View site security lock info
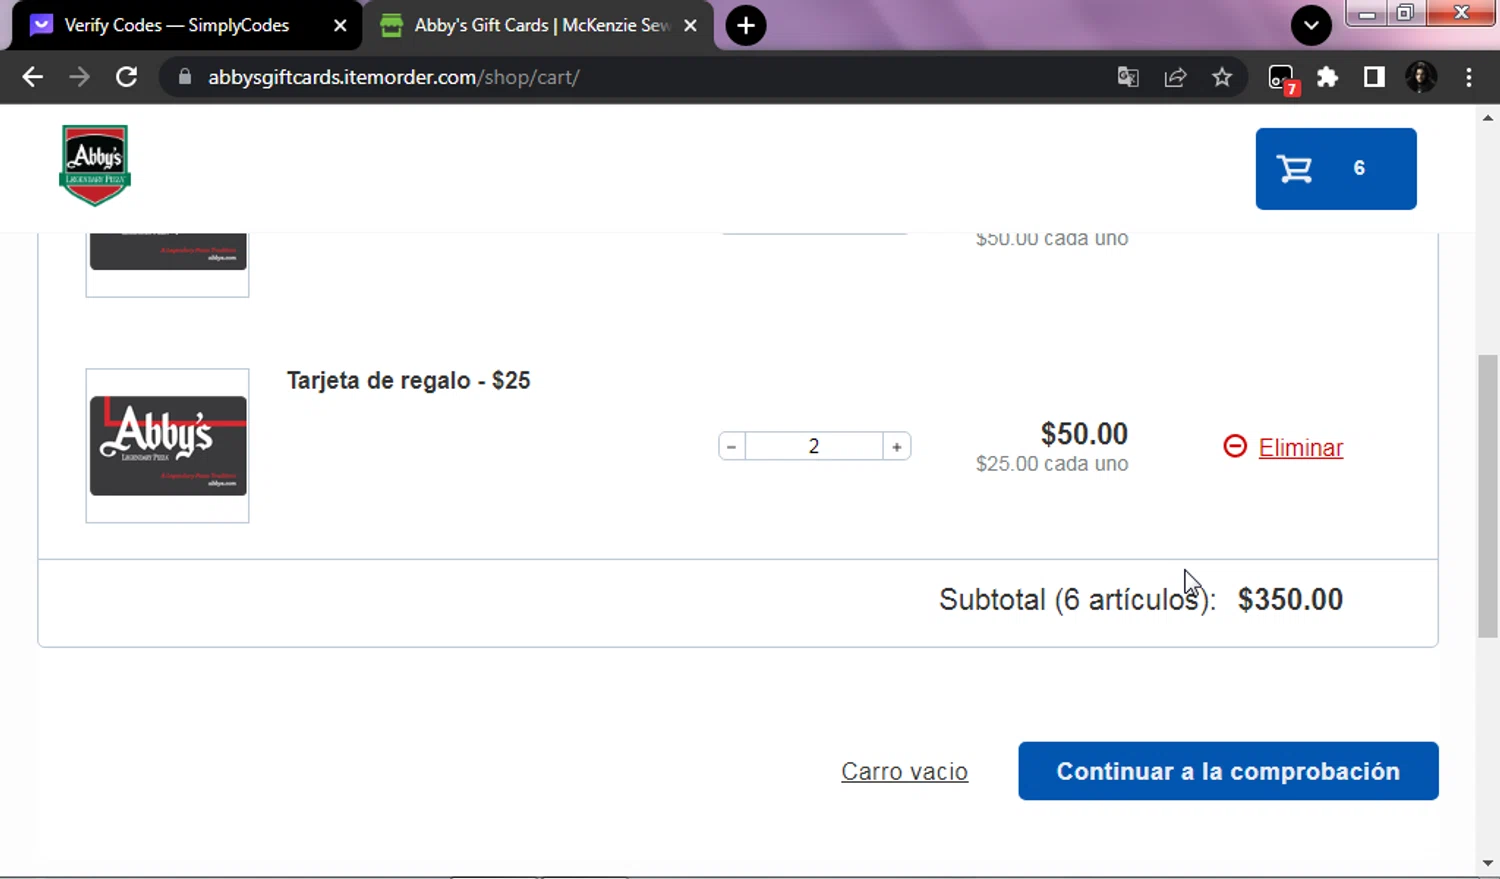The width and height of the screenshot is (1500, 879). click(184, 77)
